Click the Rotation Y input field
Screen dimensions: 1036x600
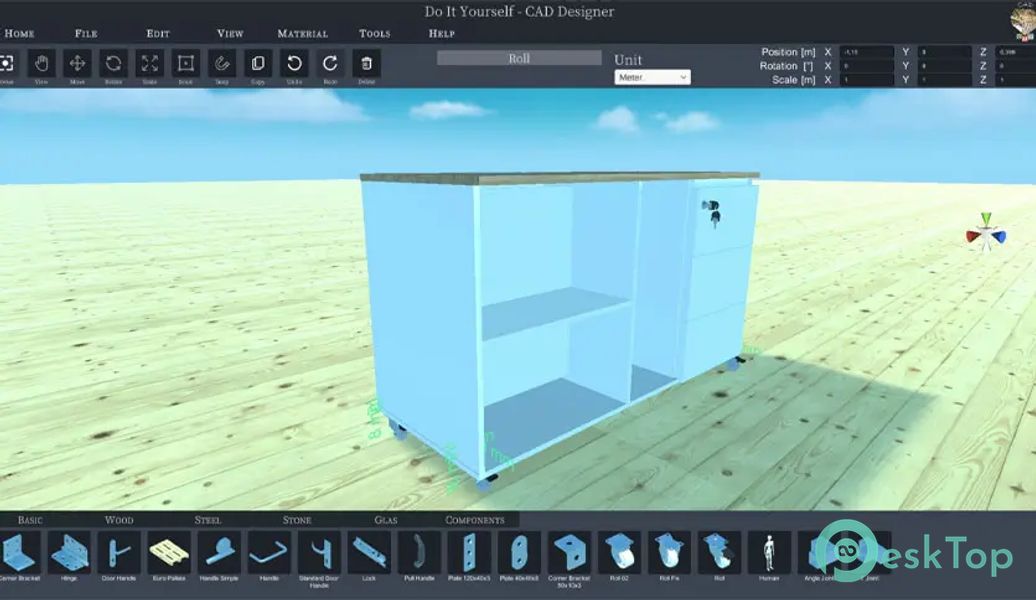[945, 66]
